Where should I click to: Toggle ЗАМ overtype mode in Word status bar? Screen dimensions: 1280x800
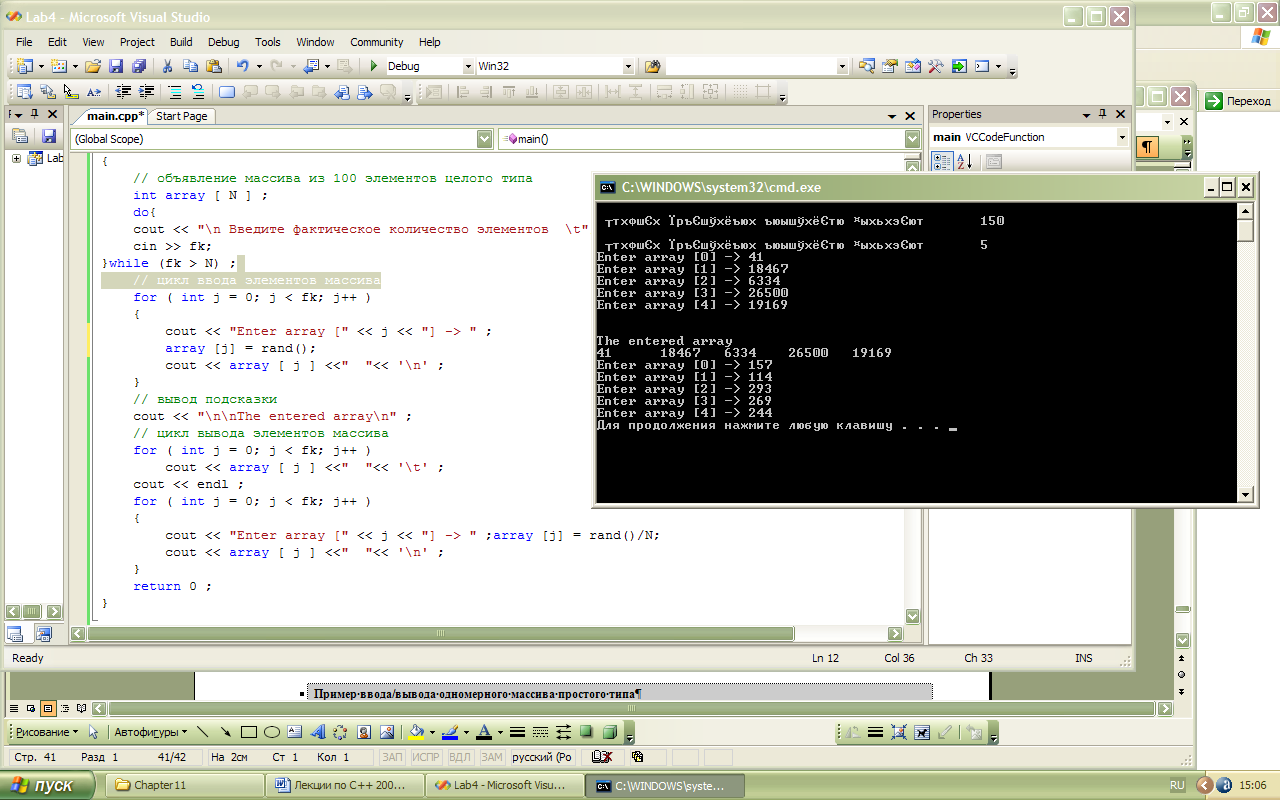[492, 758]
